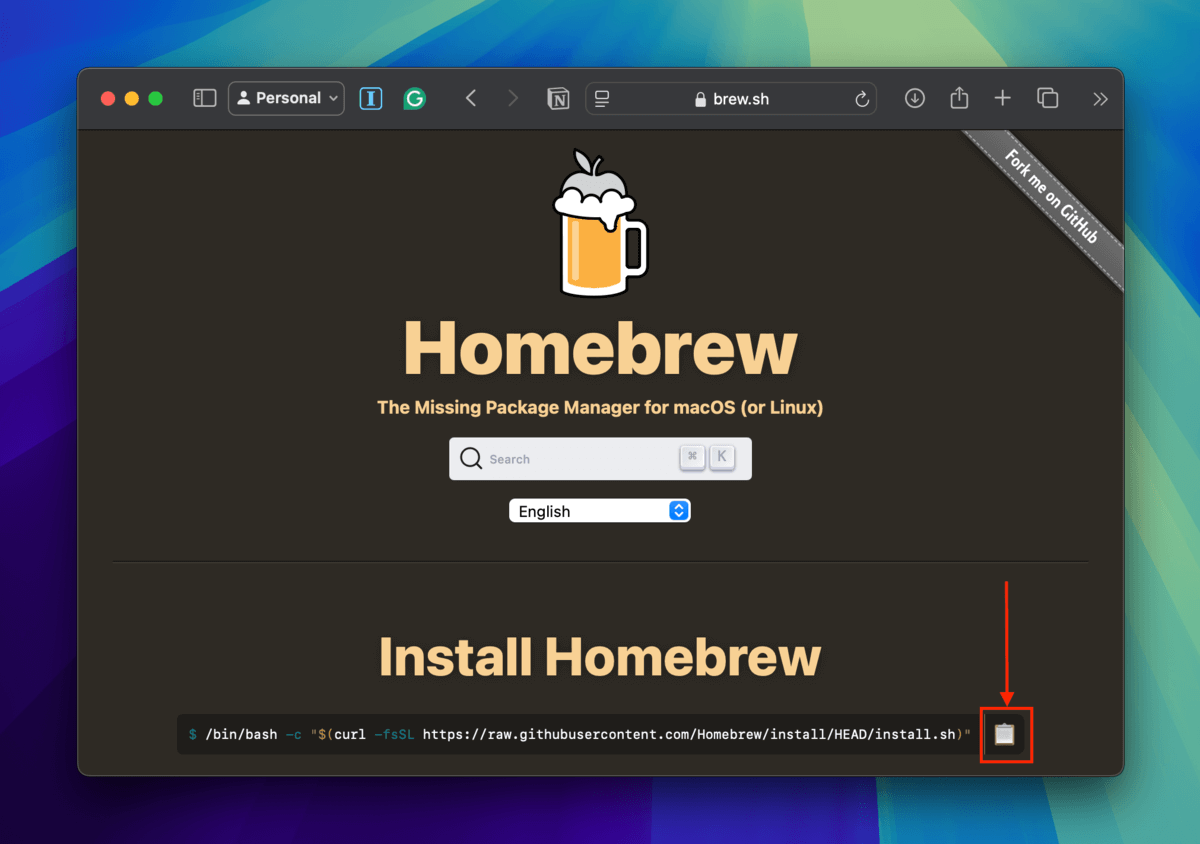Toggle the Safari sidebar

point(204,98)
